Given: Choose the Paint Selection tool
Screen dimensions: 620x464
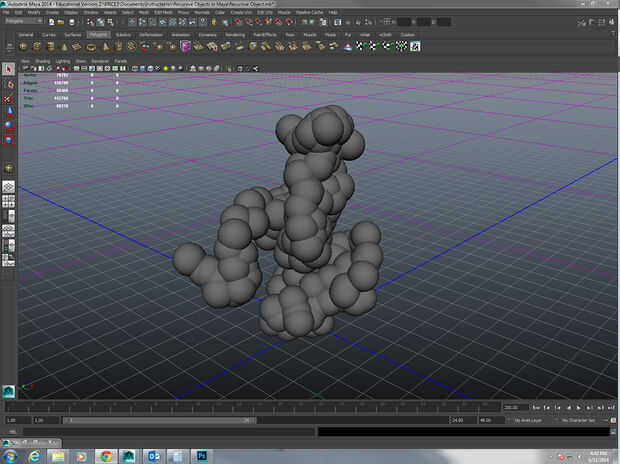Looking at the screenshot, I should (x=9, y=98).
